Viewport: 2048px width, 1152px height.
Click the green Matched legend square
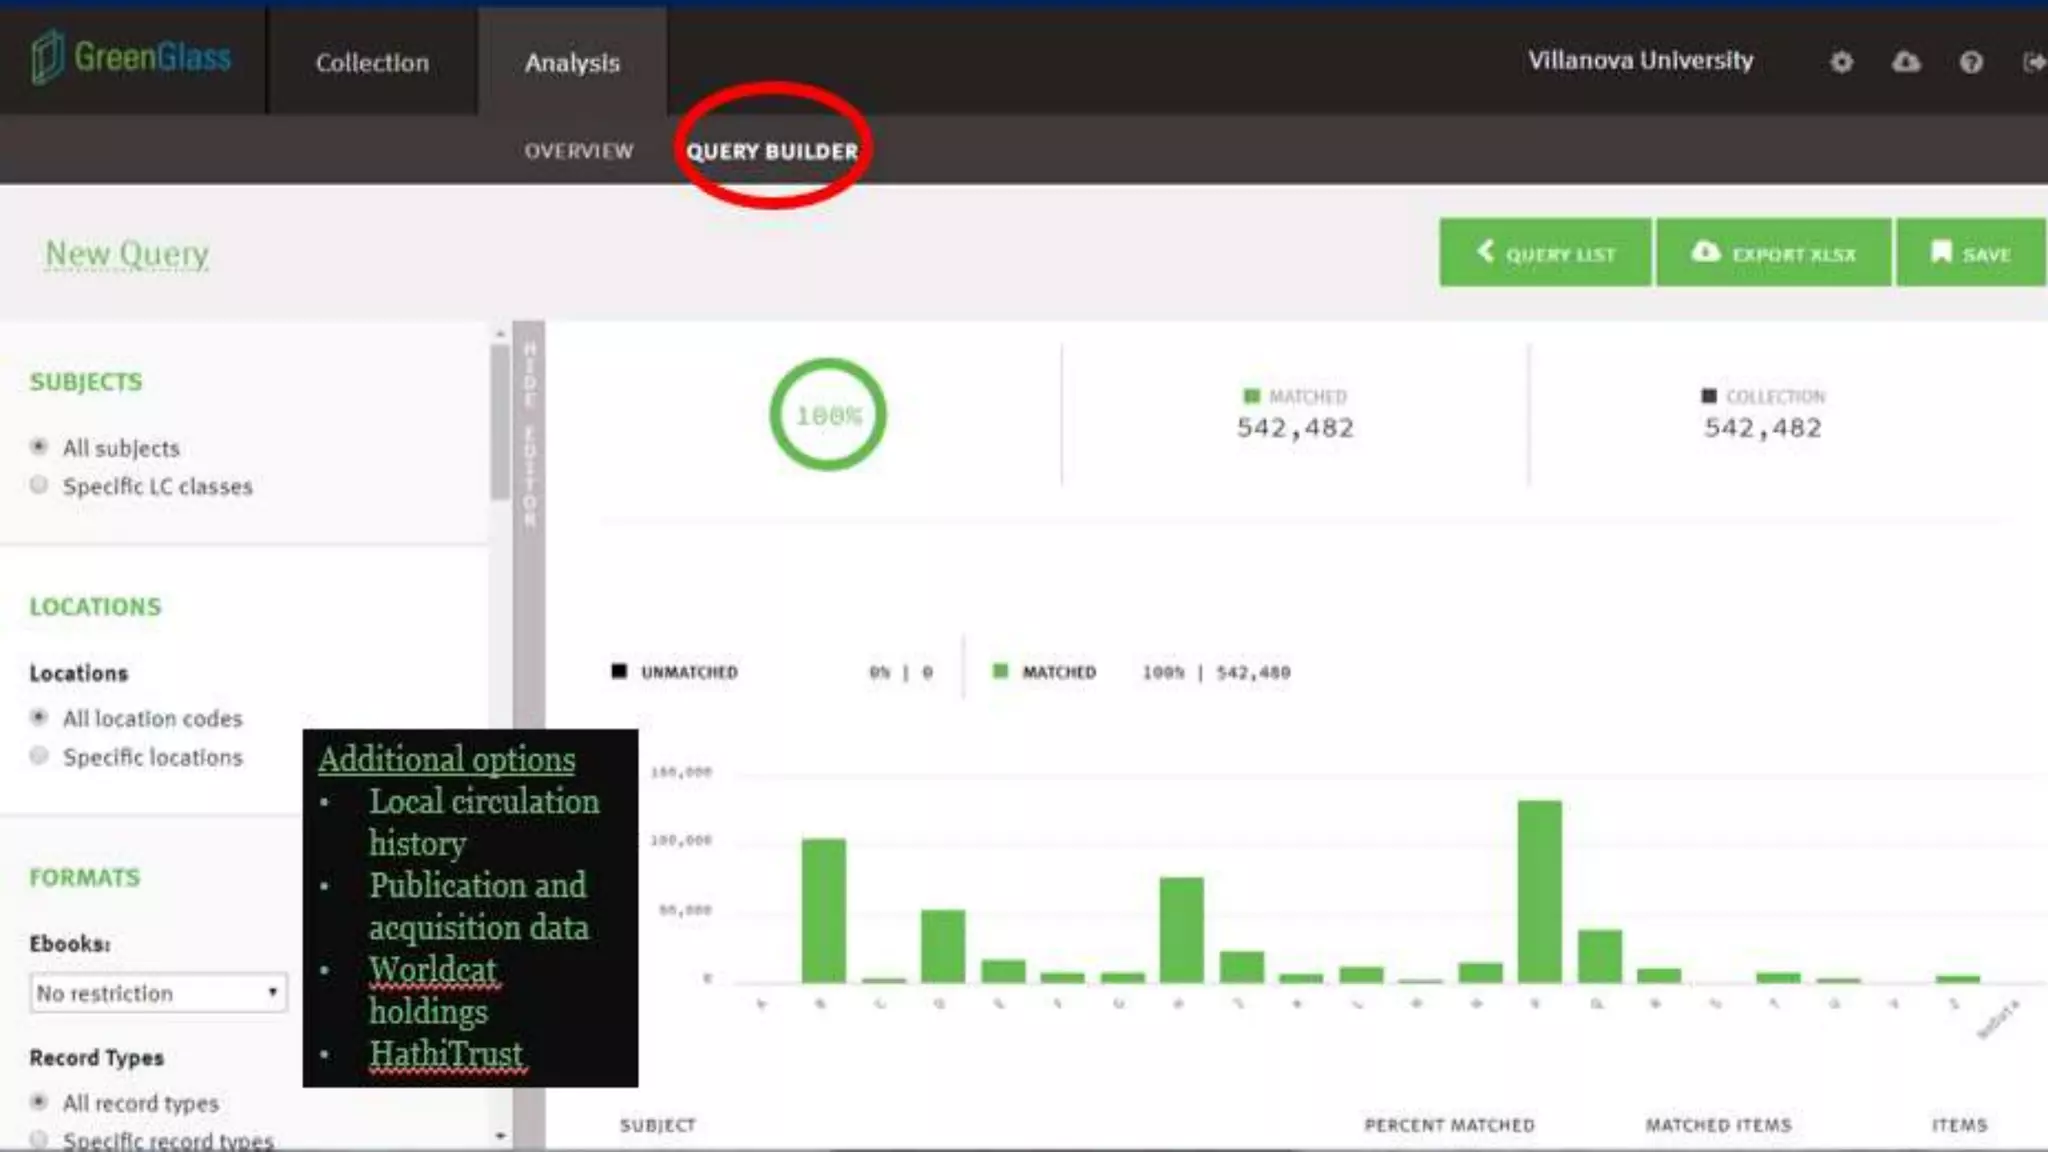(x=999, y=671)
